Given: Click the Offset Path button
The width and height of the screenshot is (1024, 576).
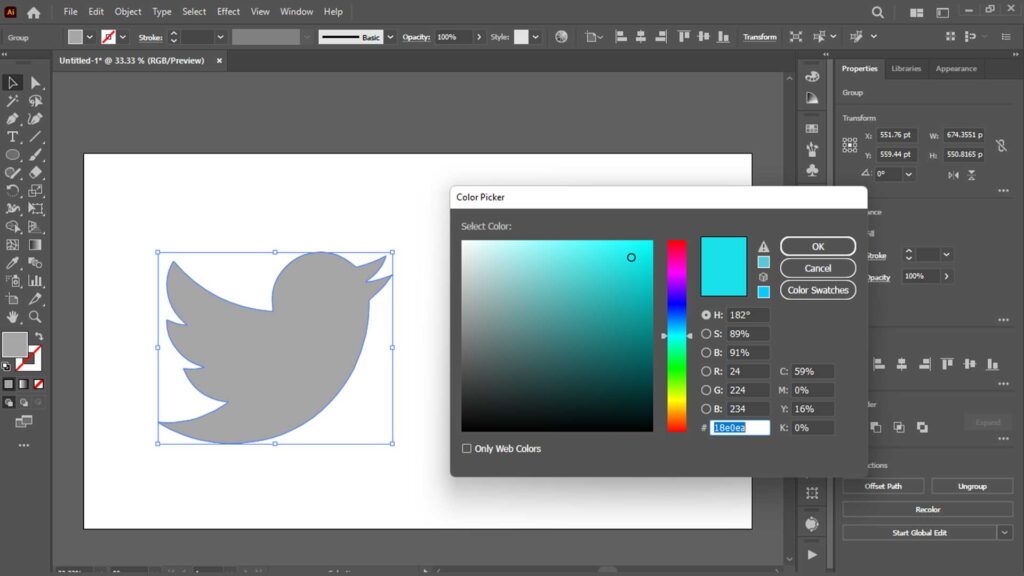Looking at the screenshot, I should pos(883,487).
